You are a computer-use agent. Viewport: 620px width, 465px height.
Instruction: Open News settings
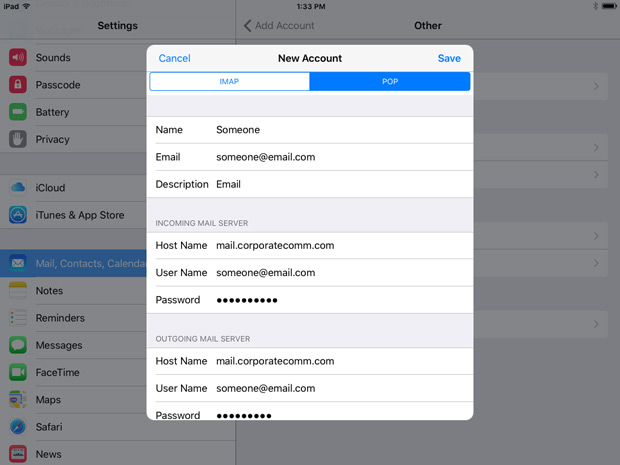tap(118, 454)
